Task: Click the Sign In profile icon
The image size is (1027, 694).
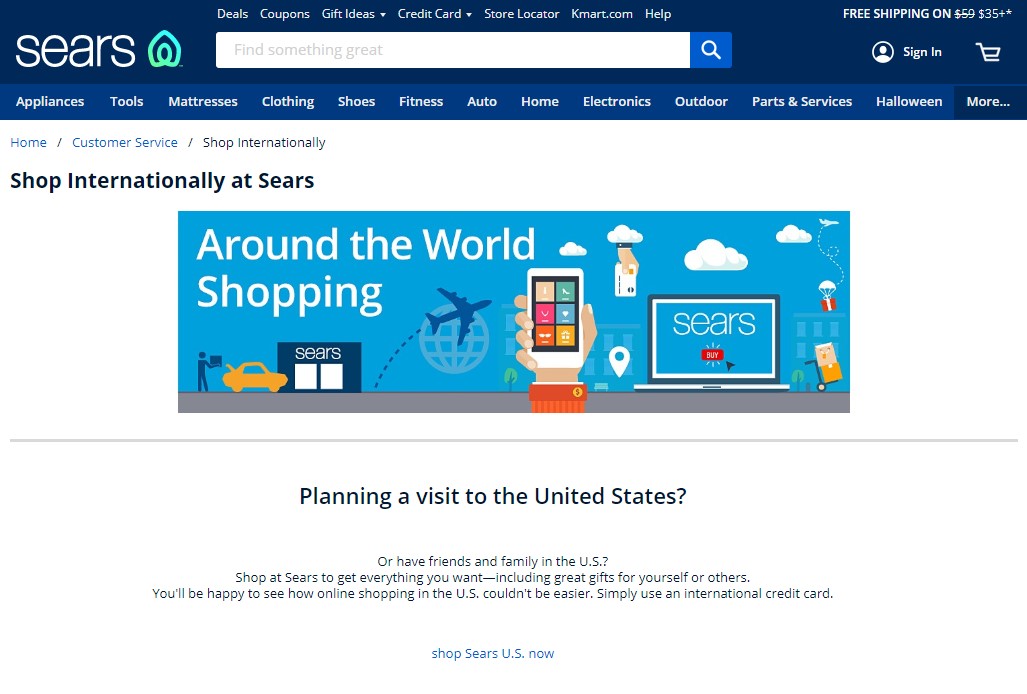Action: click(x=882, y=52)
